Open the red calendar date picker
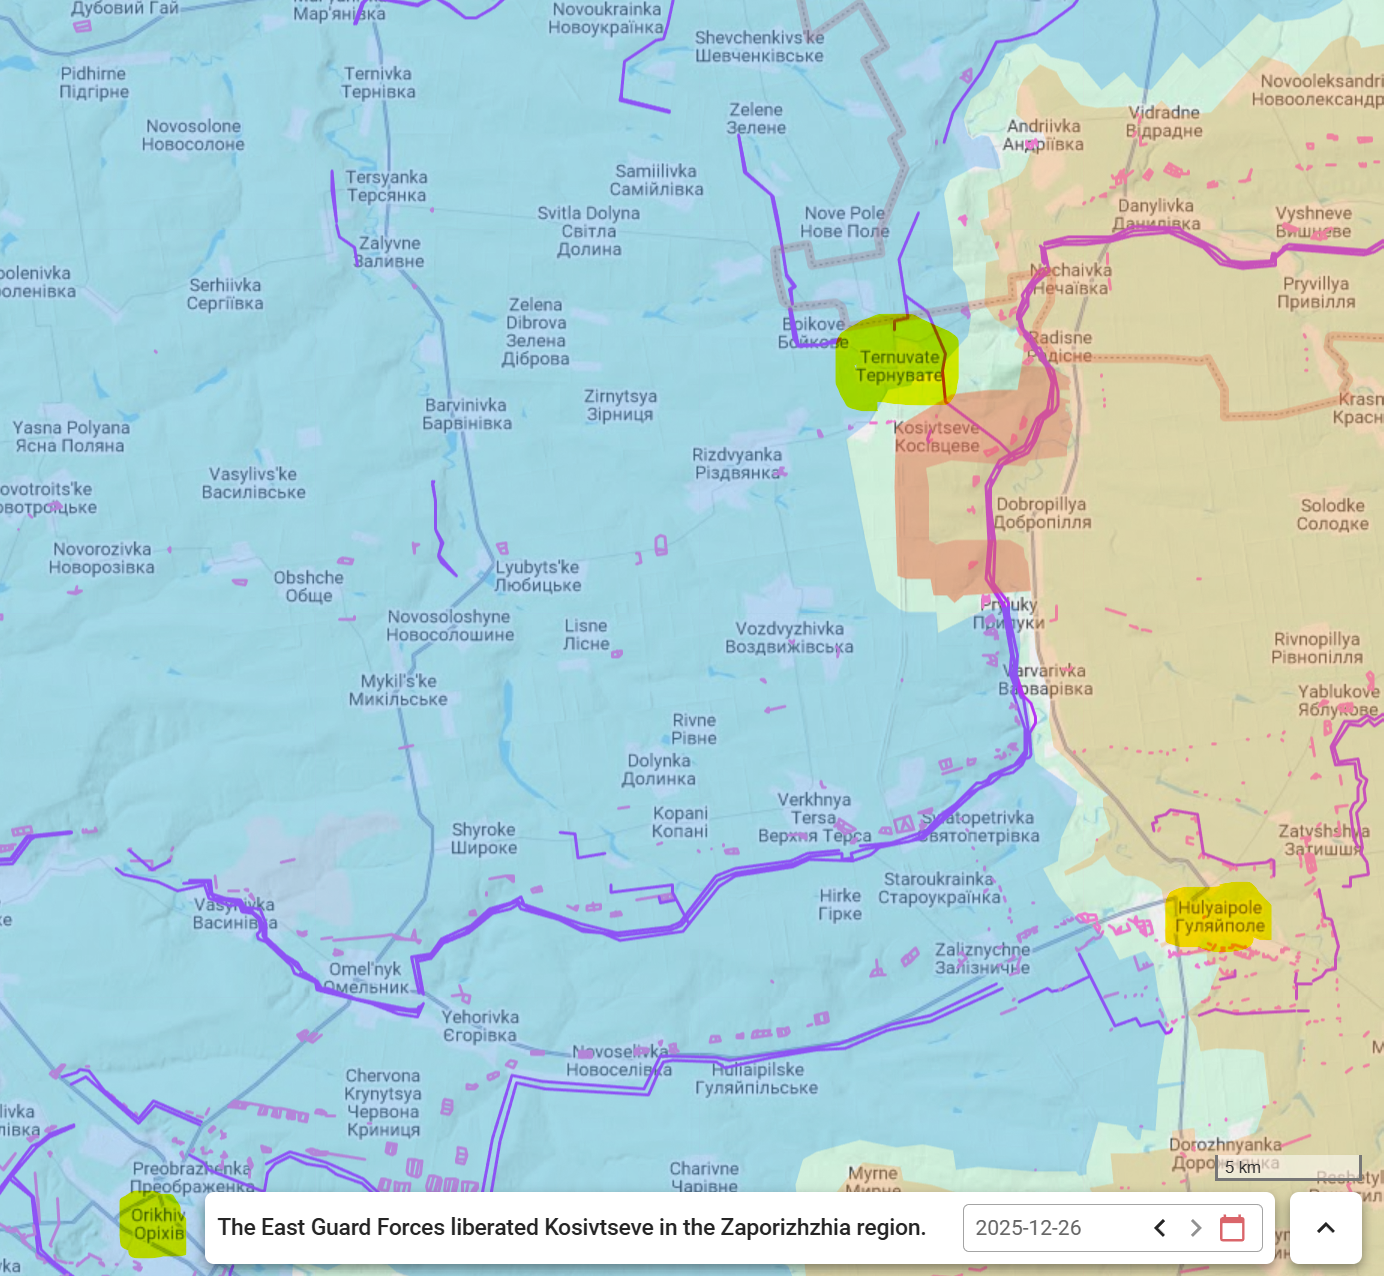 pyautogui.click(x=1232, y=1228)
